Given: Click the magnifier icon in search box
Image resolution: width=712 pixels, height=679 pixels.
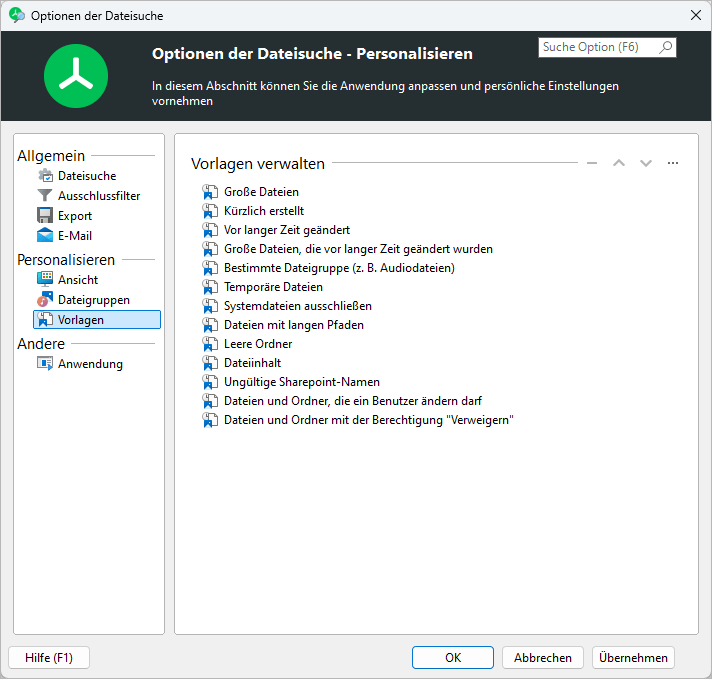Looking at the screenshot, I should tap(665, 47).
